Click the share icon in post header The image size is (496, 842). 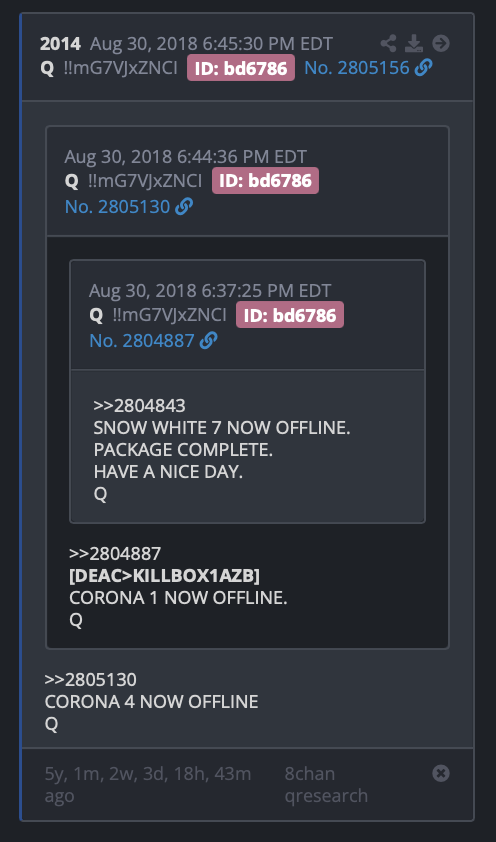click(389, 43)
